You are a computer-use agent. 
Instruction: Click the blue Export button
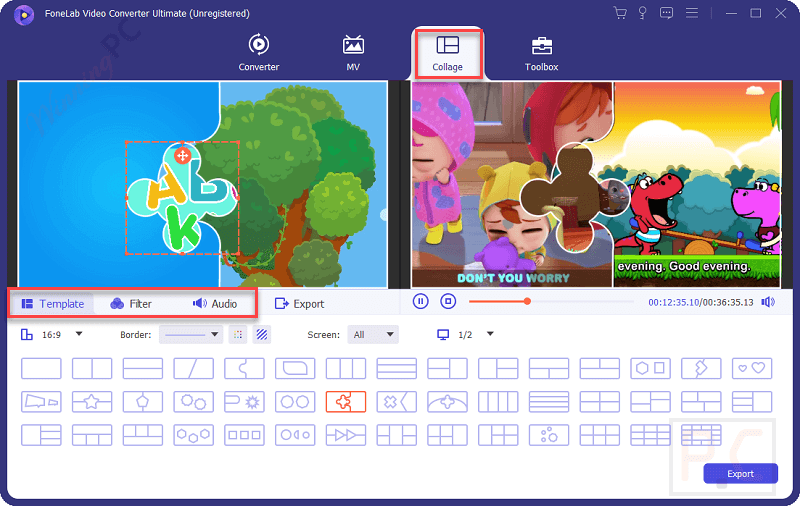point(740,474)
